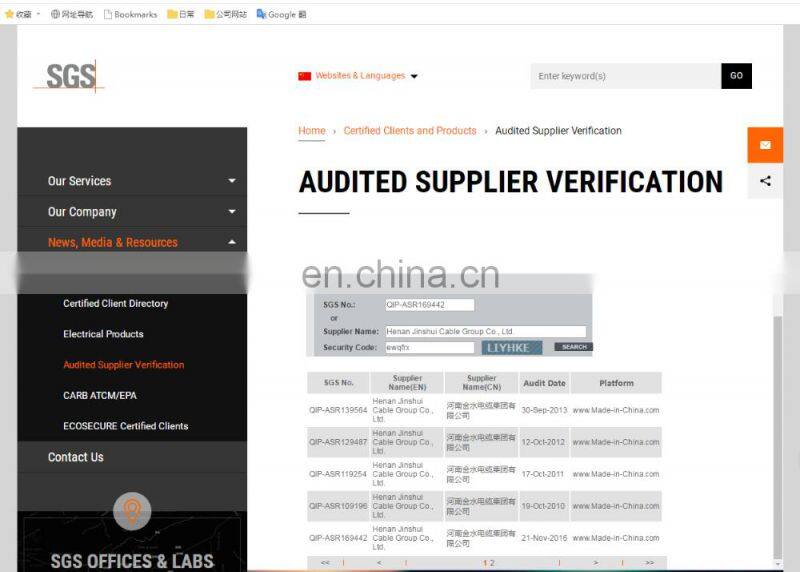The image size is (800, 572).
Task: Click the location pin icon above SGS Offices
Action: pos(132,511)
